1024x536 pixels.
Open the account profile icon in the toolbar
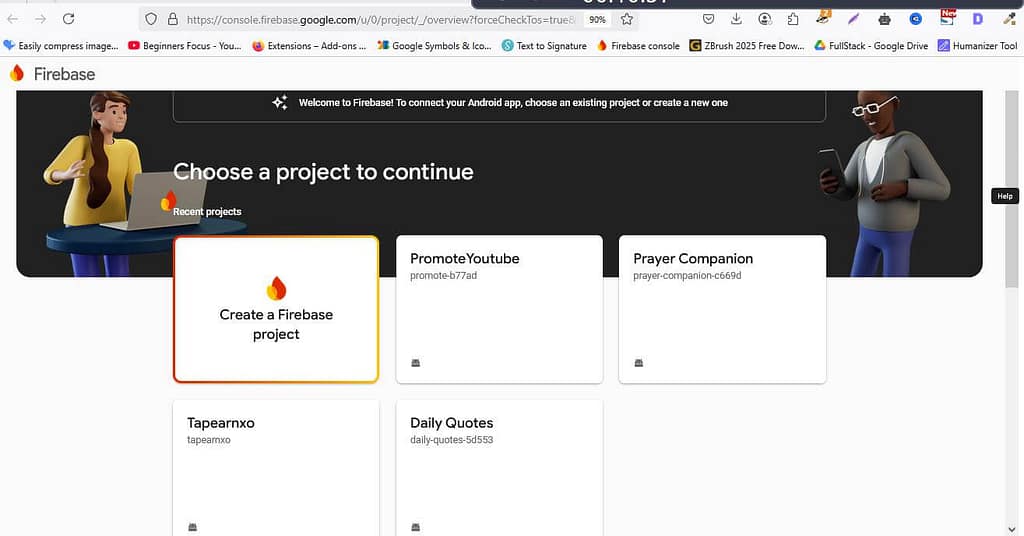[765, 19]
